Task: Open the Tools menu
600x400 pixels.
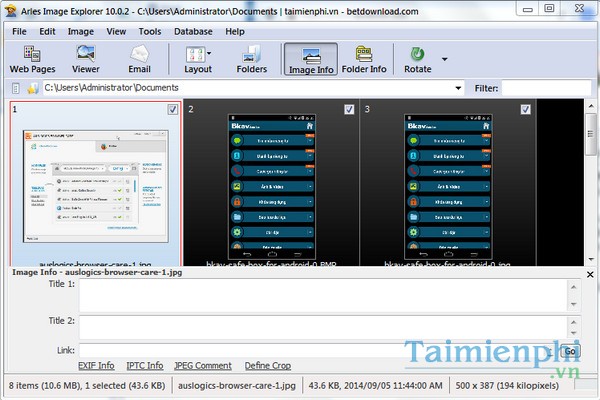Action: 150,32
